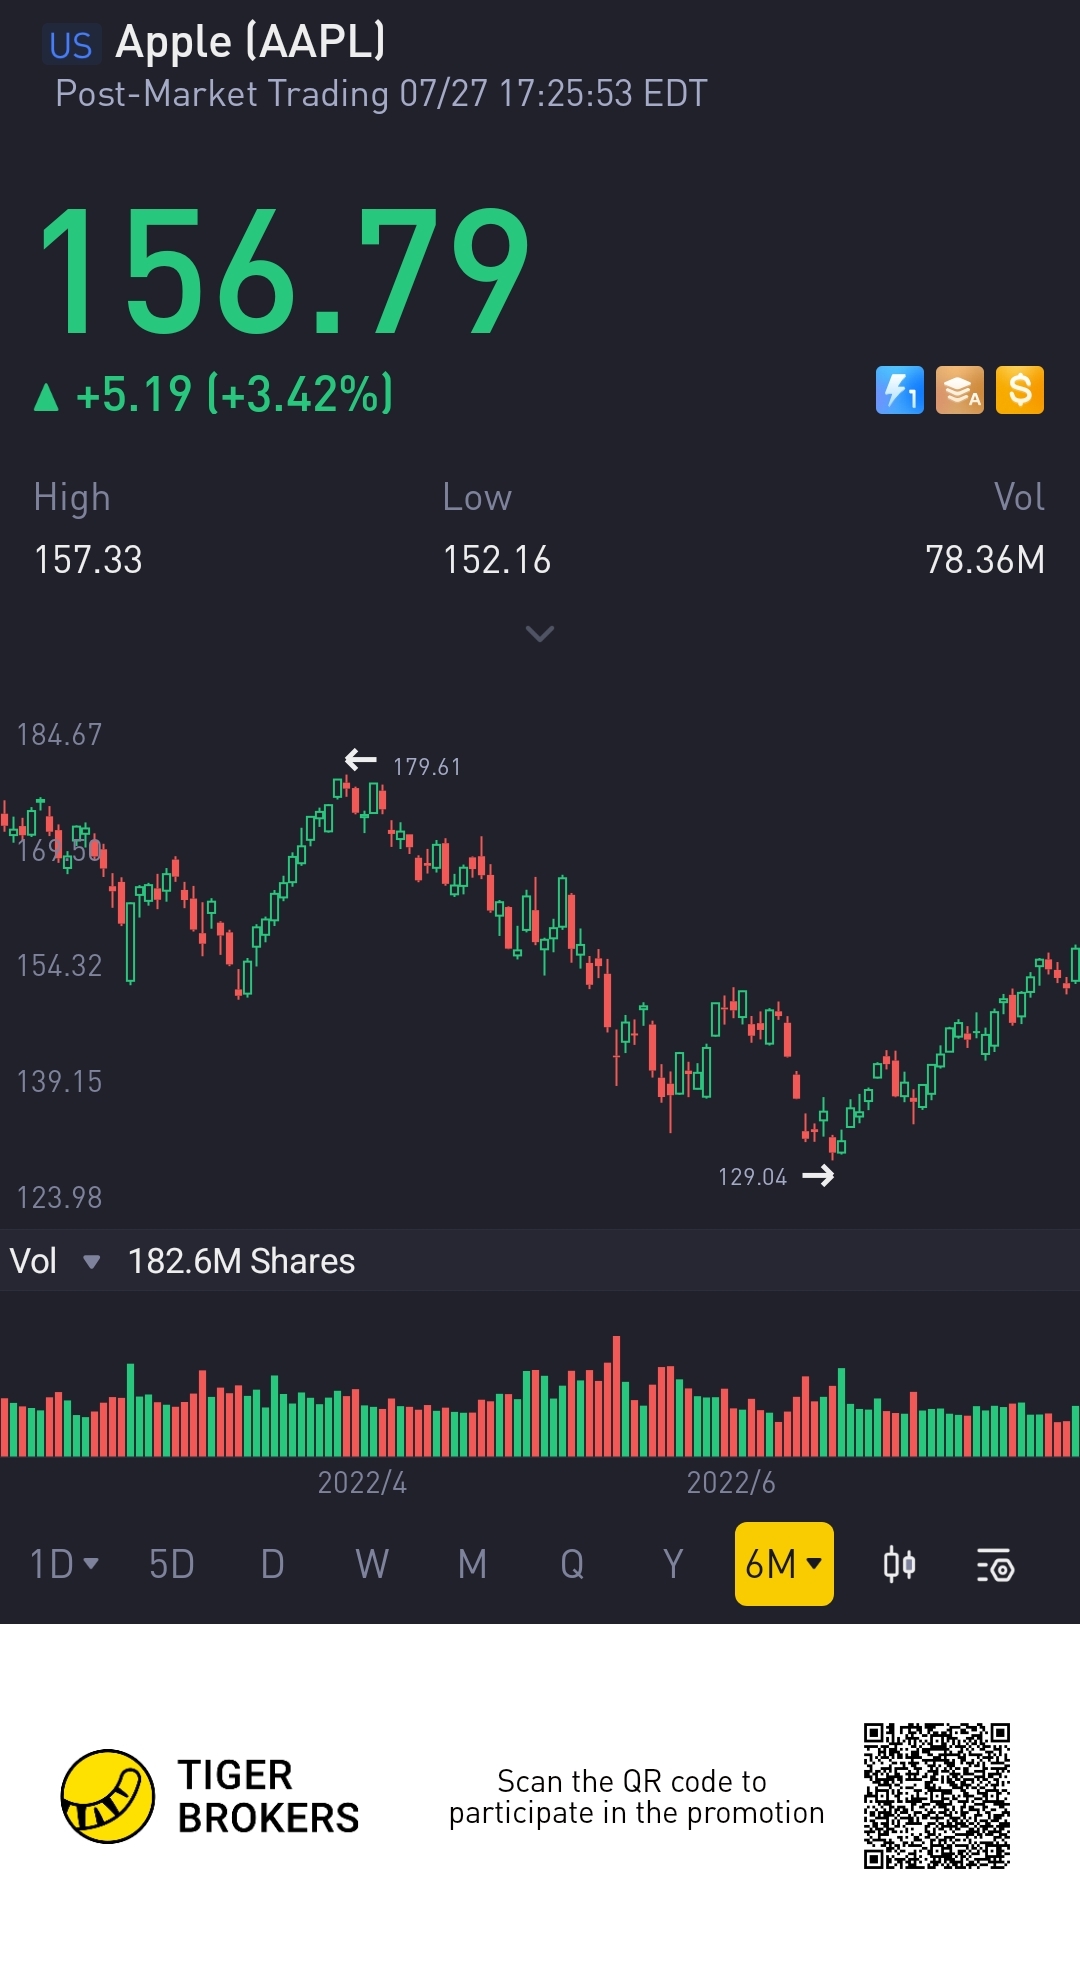Tap the orange stacked layers icon

[x=959, y=390]
